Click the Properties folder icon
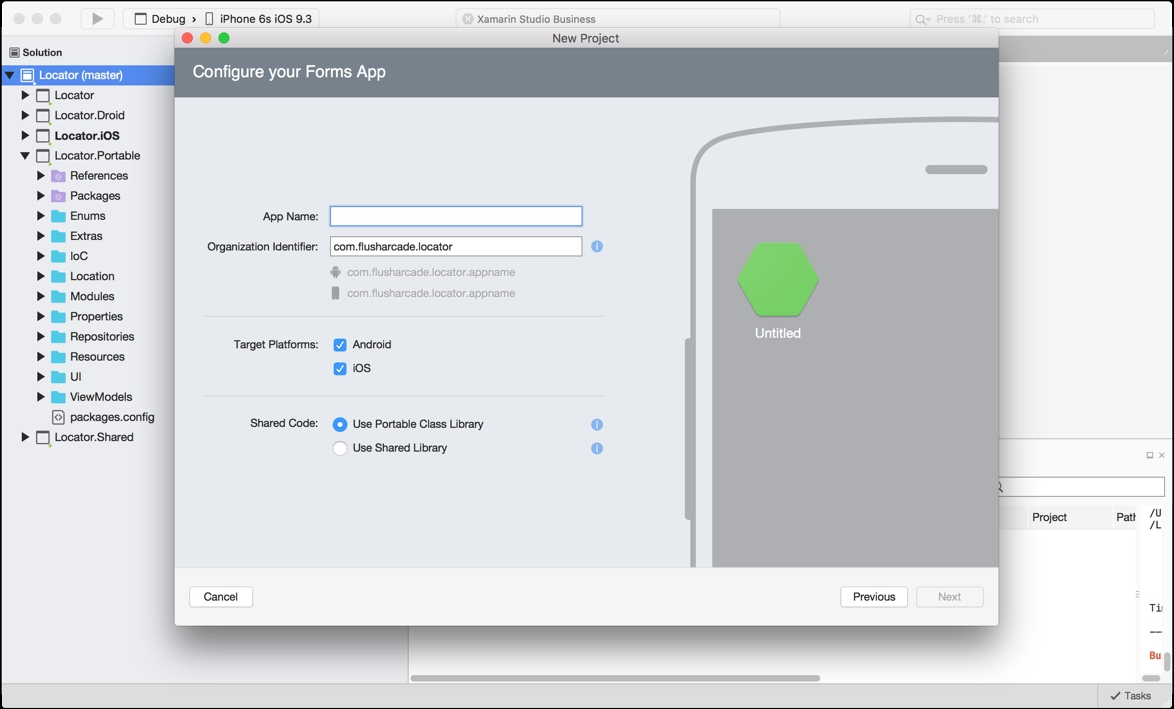This screenshot has height=709, width=1174. 58,317
